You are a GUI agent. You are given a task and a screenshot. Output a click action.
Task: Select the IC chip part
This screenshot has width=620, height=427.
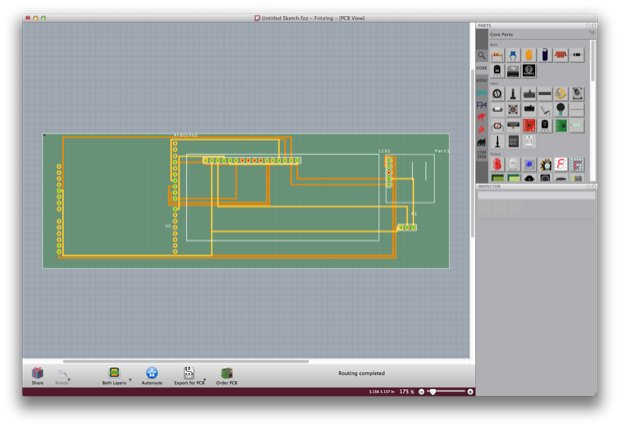pos(513,71)
